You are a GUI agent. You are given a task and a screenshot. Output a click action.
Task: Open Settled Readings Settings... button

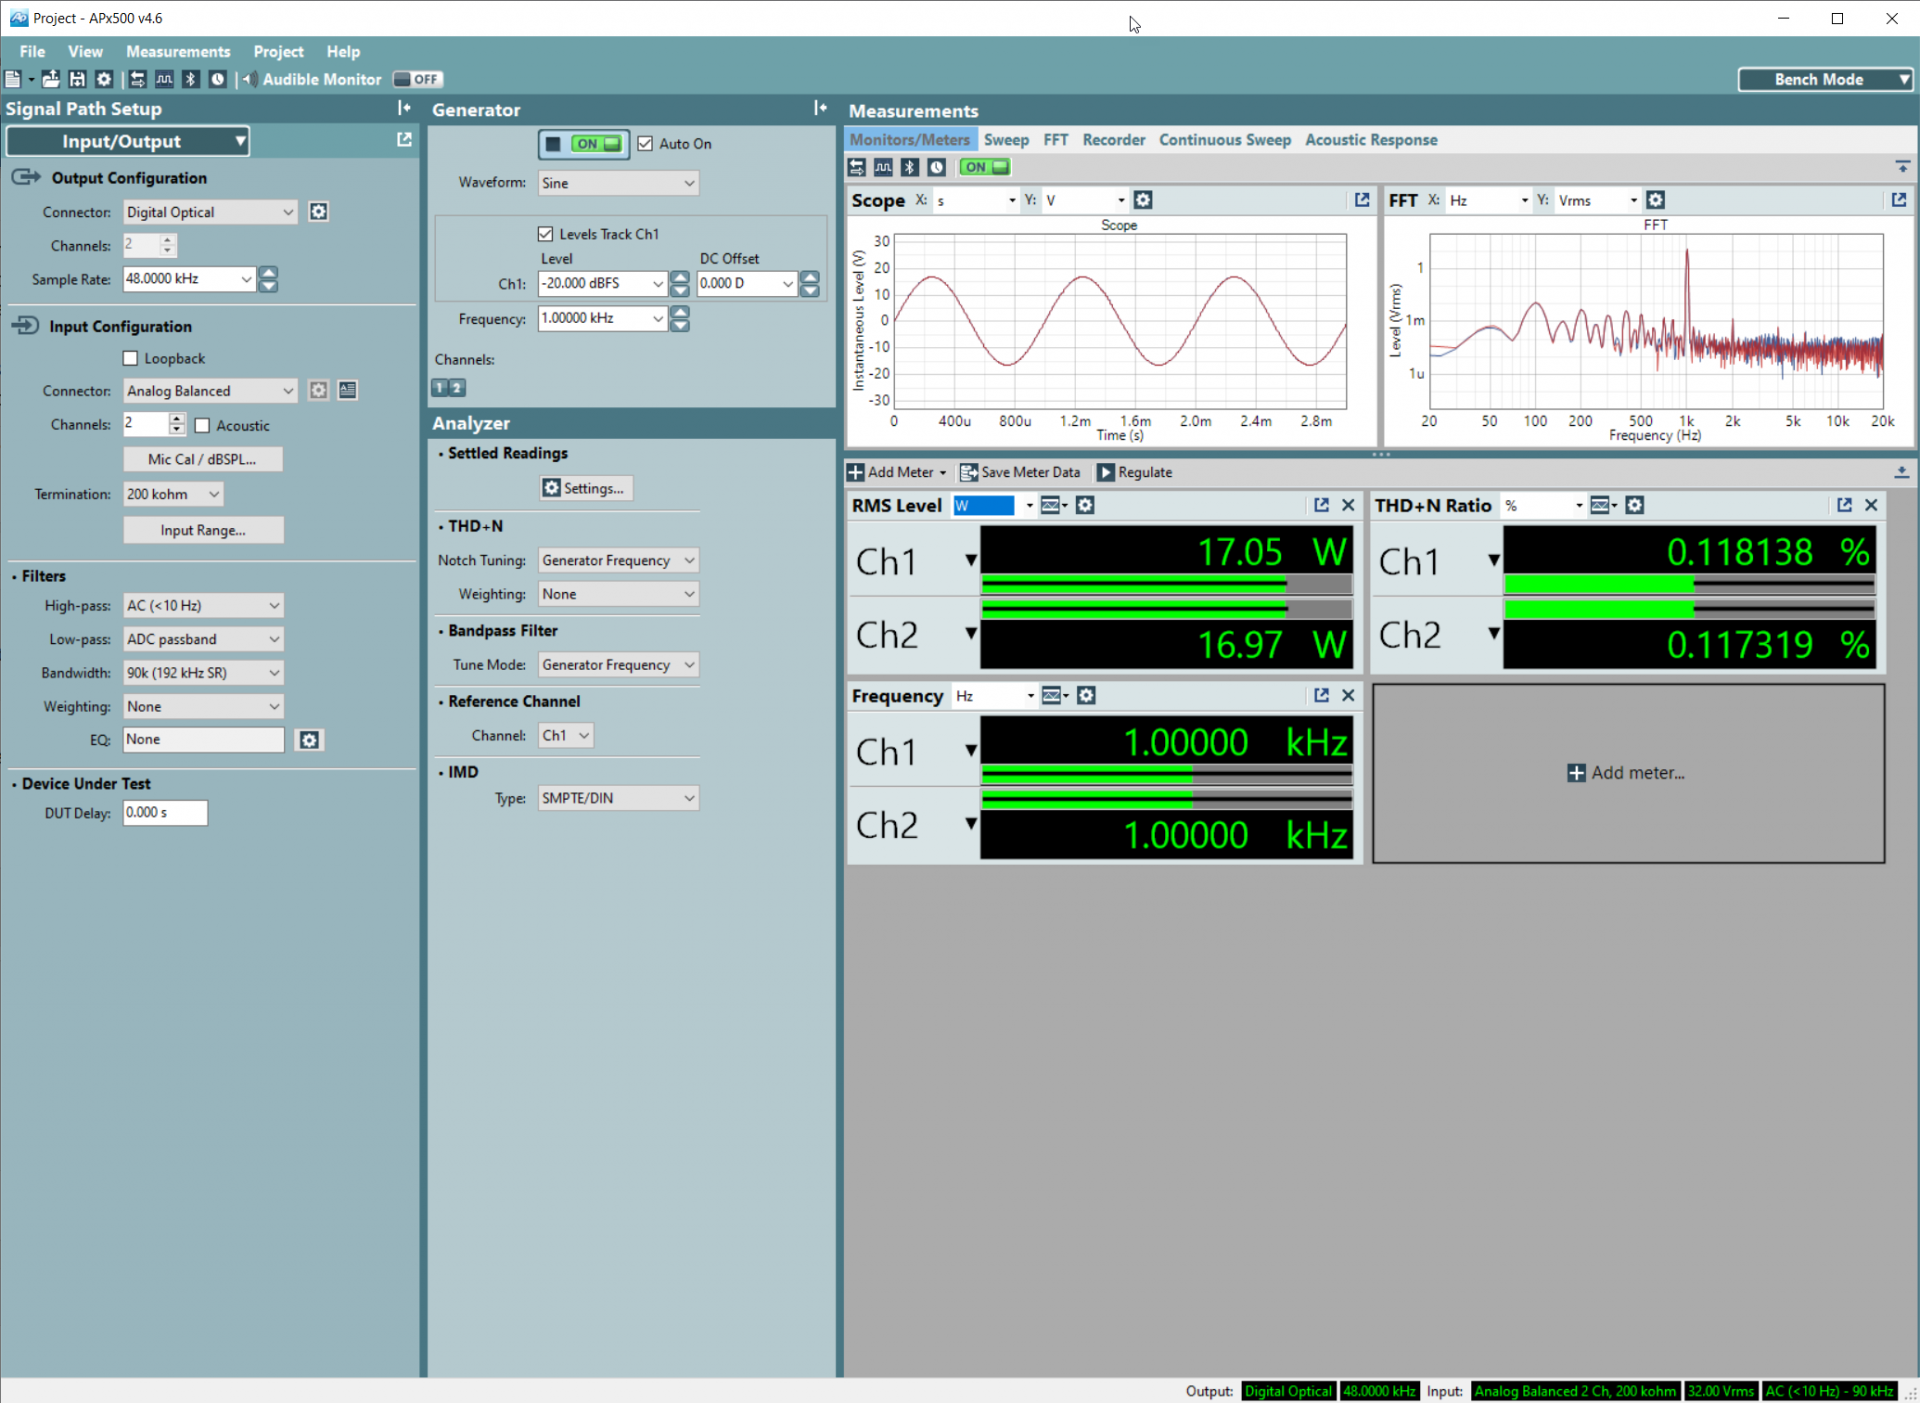click(586, 488)
